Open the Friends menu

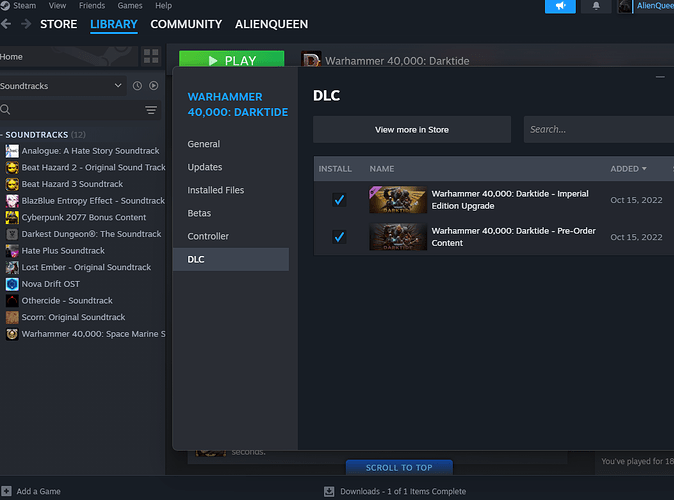pos(92,6)
